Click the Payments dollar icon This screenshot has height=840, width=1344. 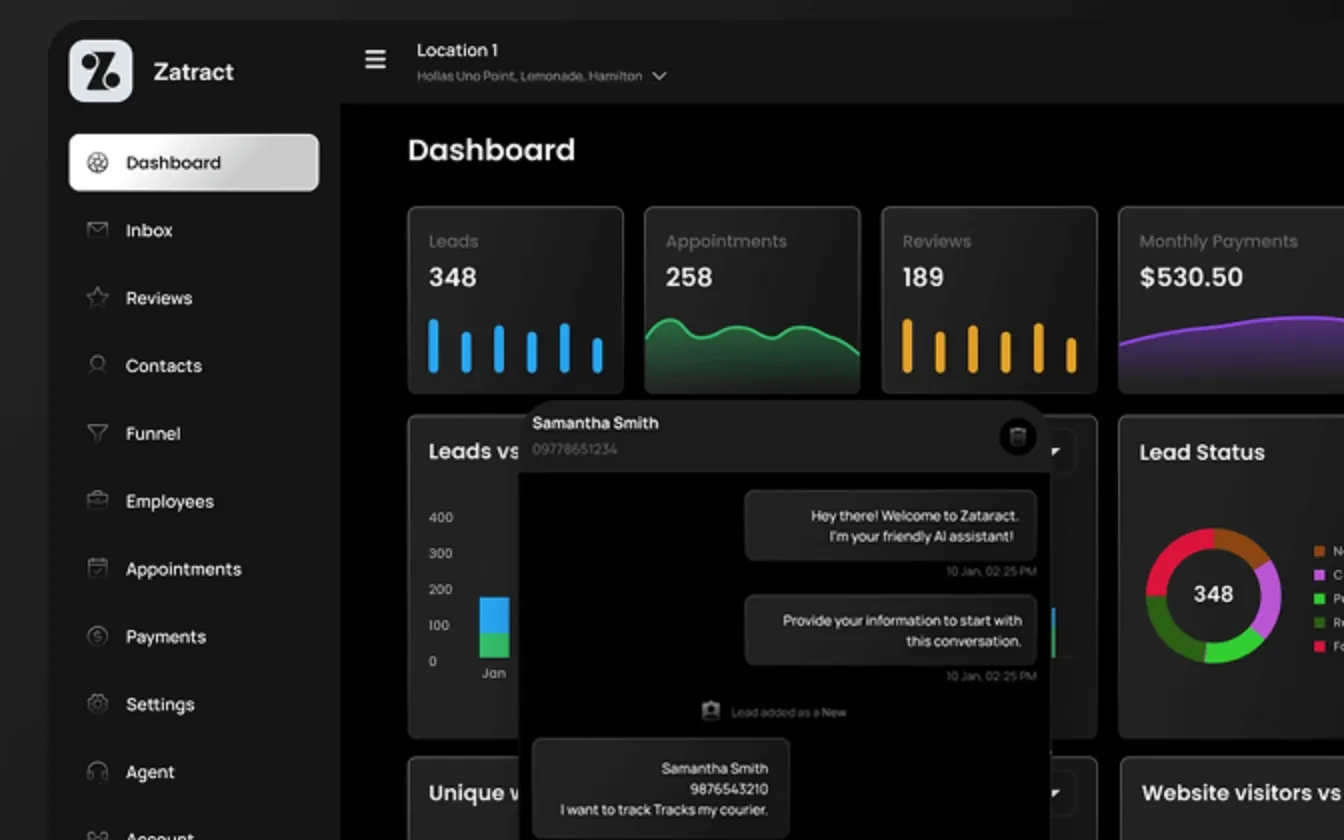coord(97,636)
